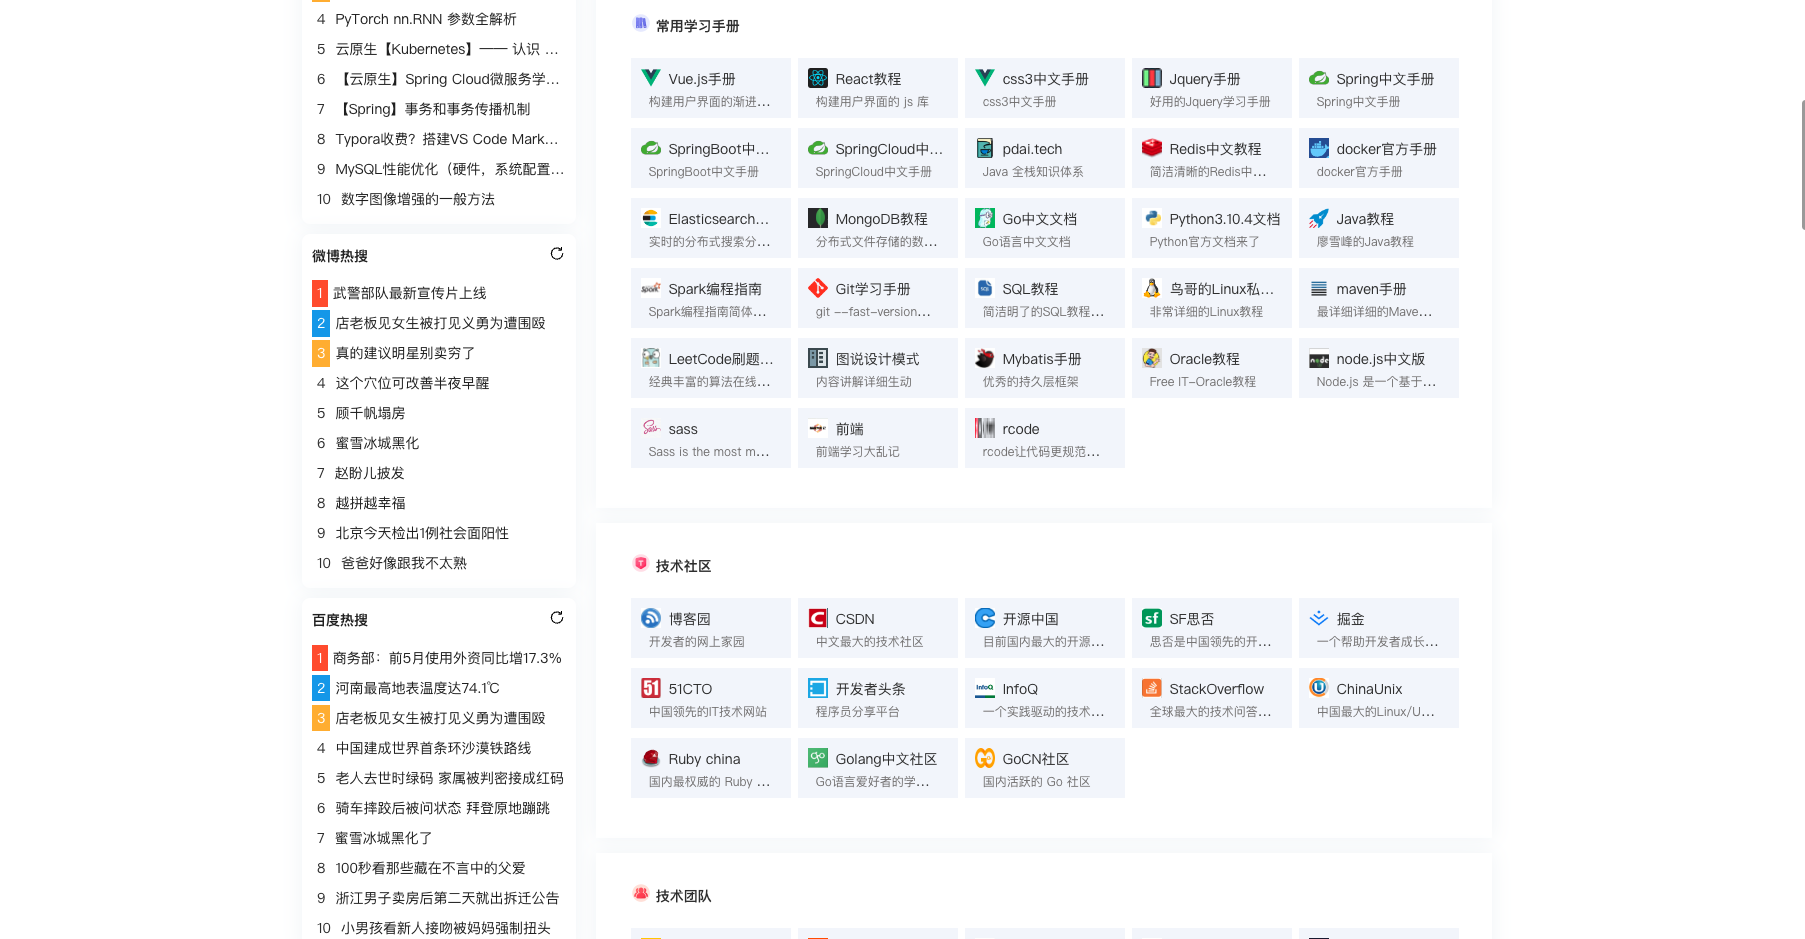Image resolution: width=1805 pixels, height=939 pixels.
Task: Click the GoCN社区 orange icon
Action: click(x=984, y=757)
